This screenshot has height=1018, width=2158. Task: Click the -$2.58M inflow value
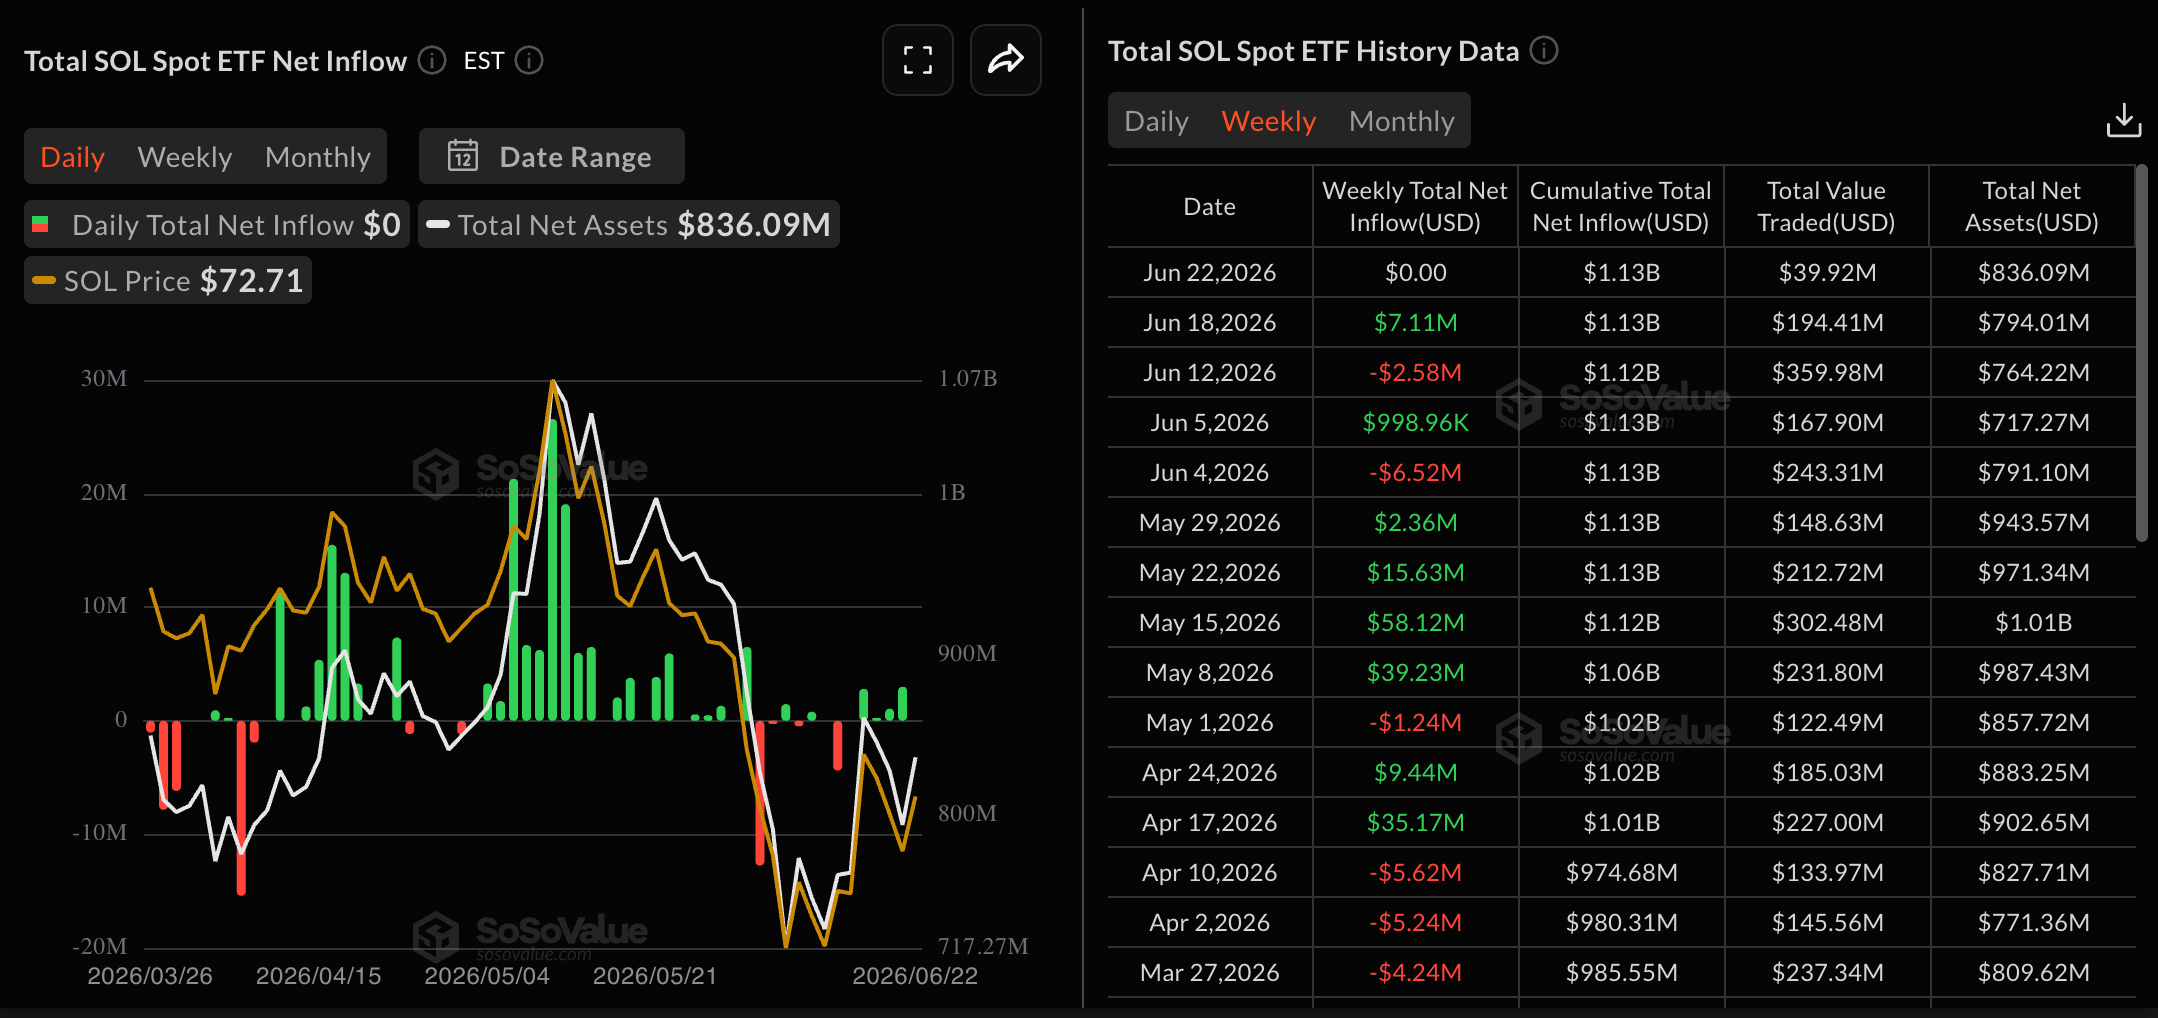(x=1415, y=373)
